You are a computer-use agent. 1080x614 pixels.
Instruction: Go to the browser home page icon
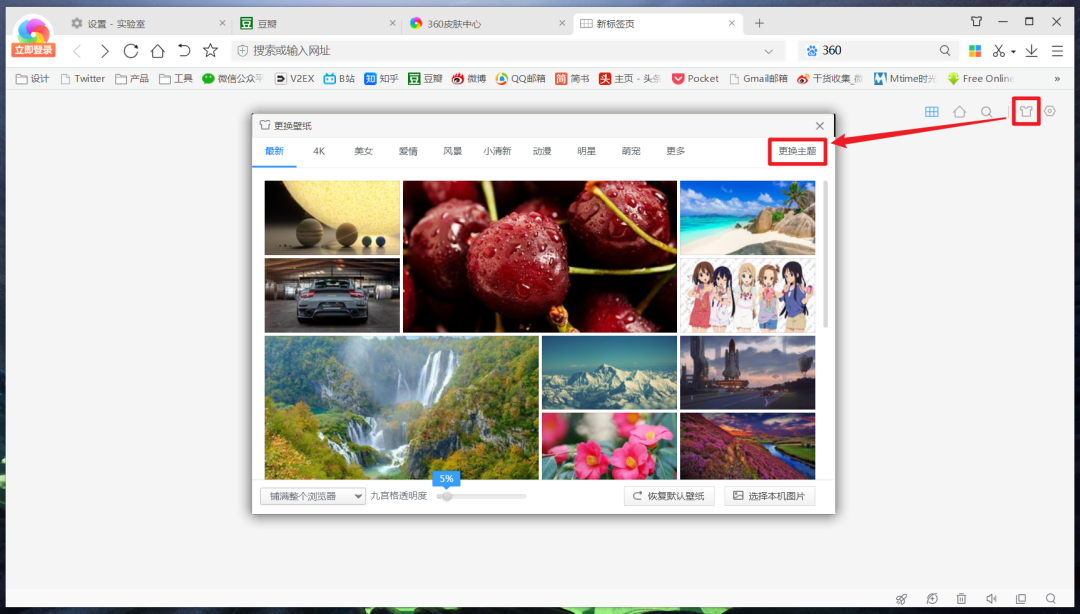click(158, 51)
